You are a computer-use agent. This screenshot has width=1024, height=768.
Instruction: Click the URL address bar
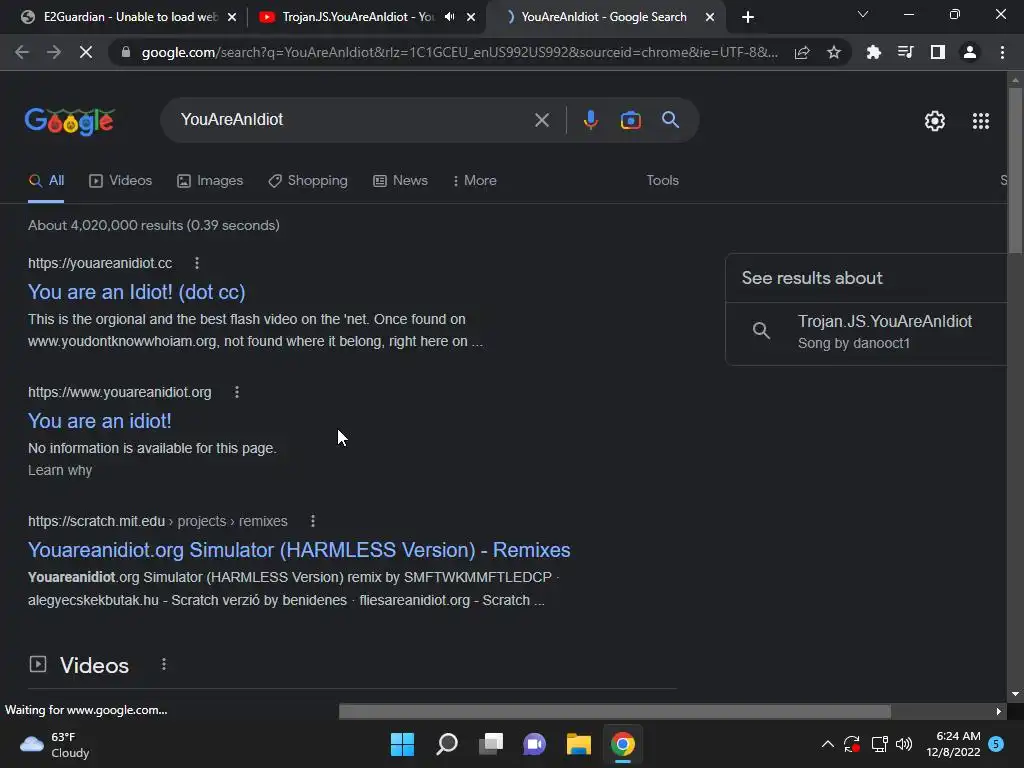pos(459,52)
